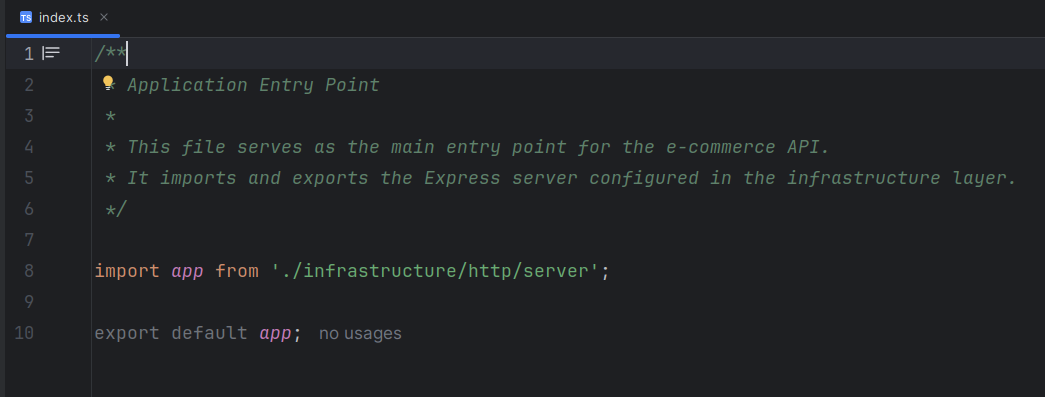The width and height of the screenshot is (1045, 397).
Task: Place cursor on 'Application Entry Point' comment
Action: (253, 85)
